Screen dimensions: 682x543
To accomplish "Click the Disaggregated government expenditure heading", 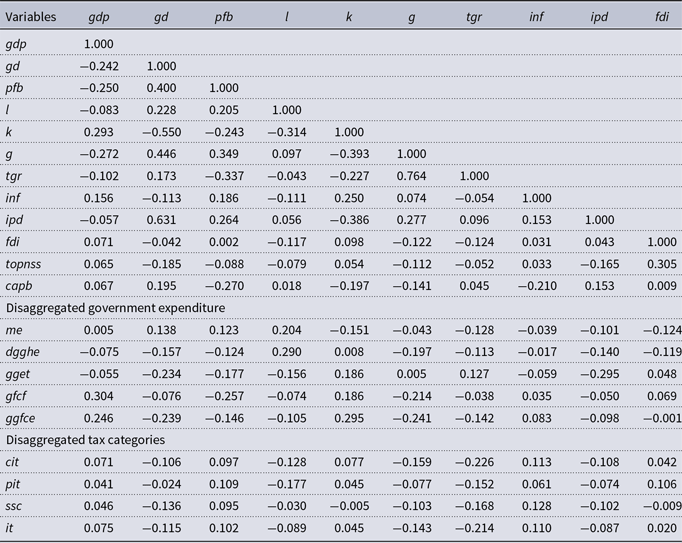I will [x=115, y=308].
